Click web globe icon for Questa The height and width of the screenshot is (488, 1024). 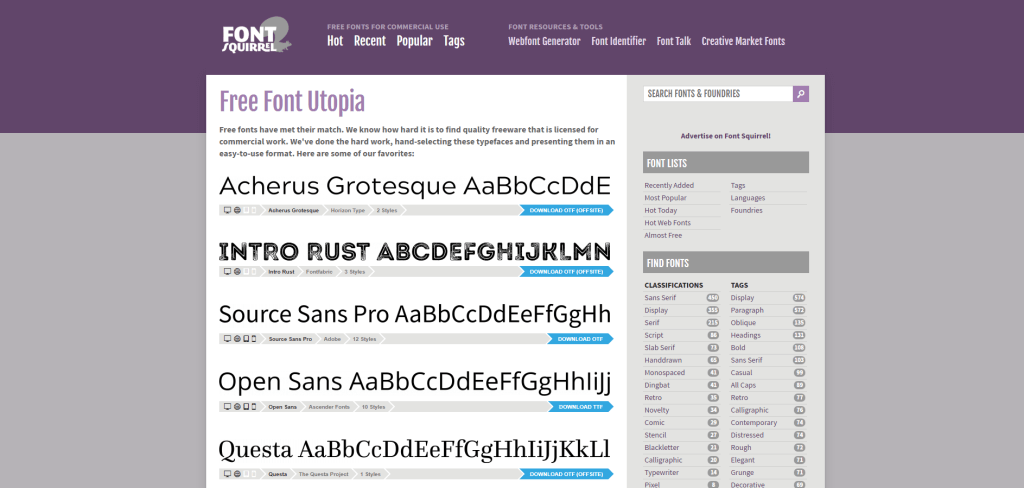237,474
